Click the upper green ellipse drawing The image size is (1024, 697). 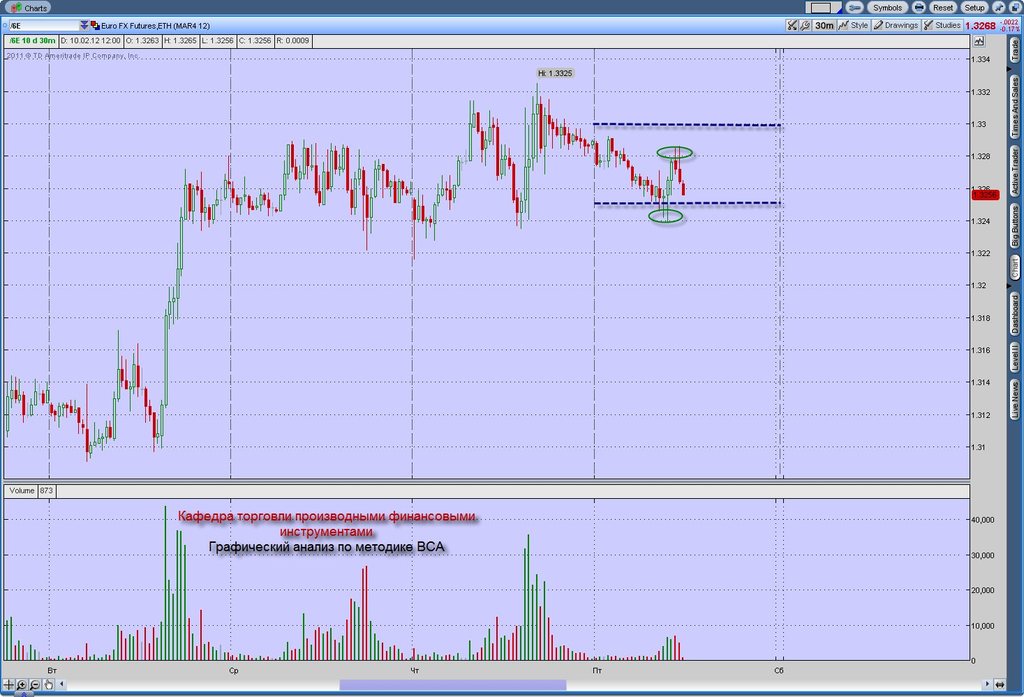[x=675, y=153]
